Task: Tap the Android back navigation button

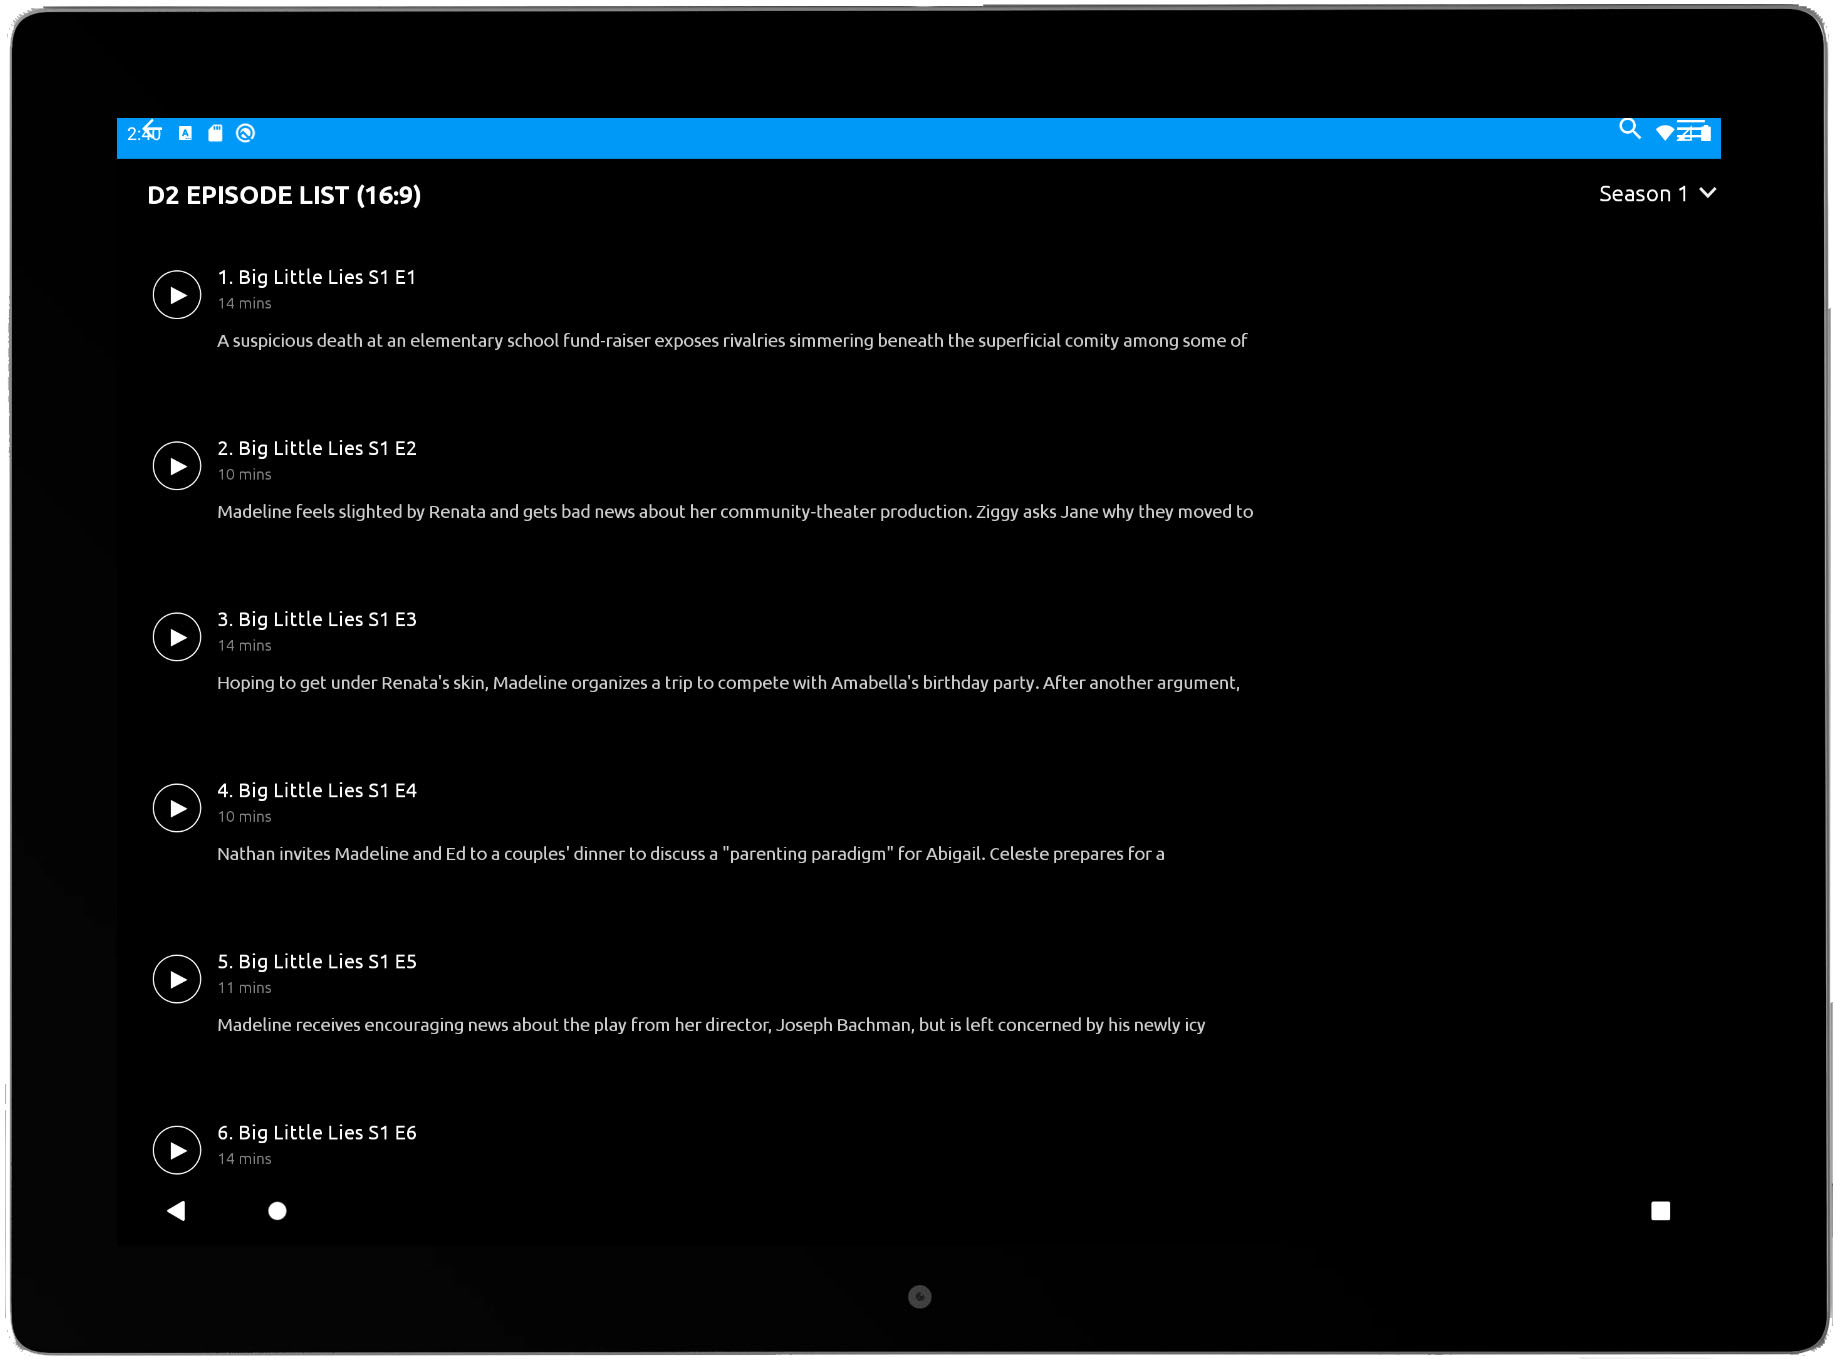Action: click(176, 1211)
